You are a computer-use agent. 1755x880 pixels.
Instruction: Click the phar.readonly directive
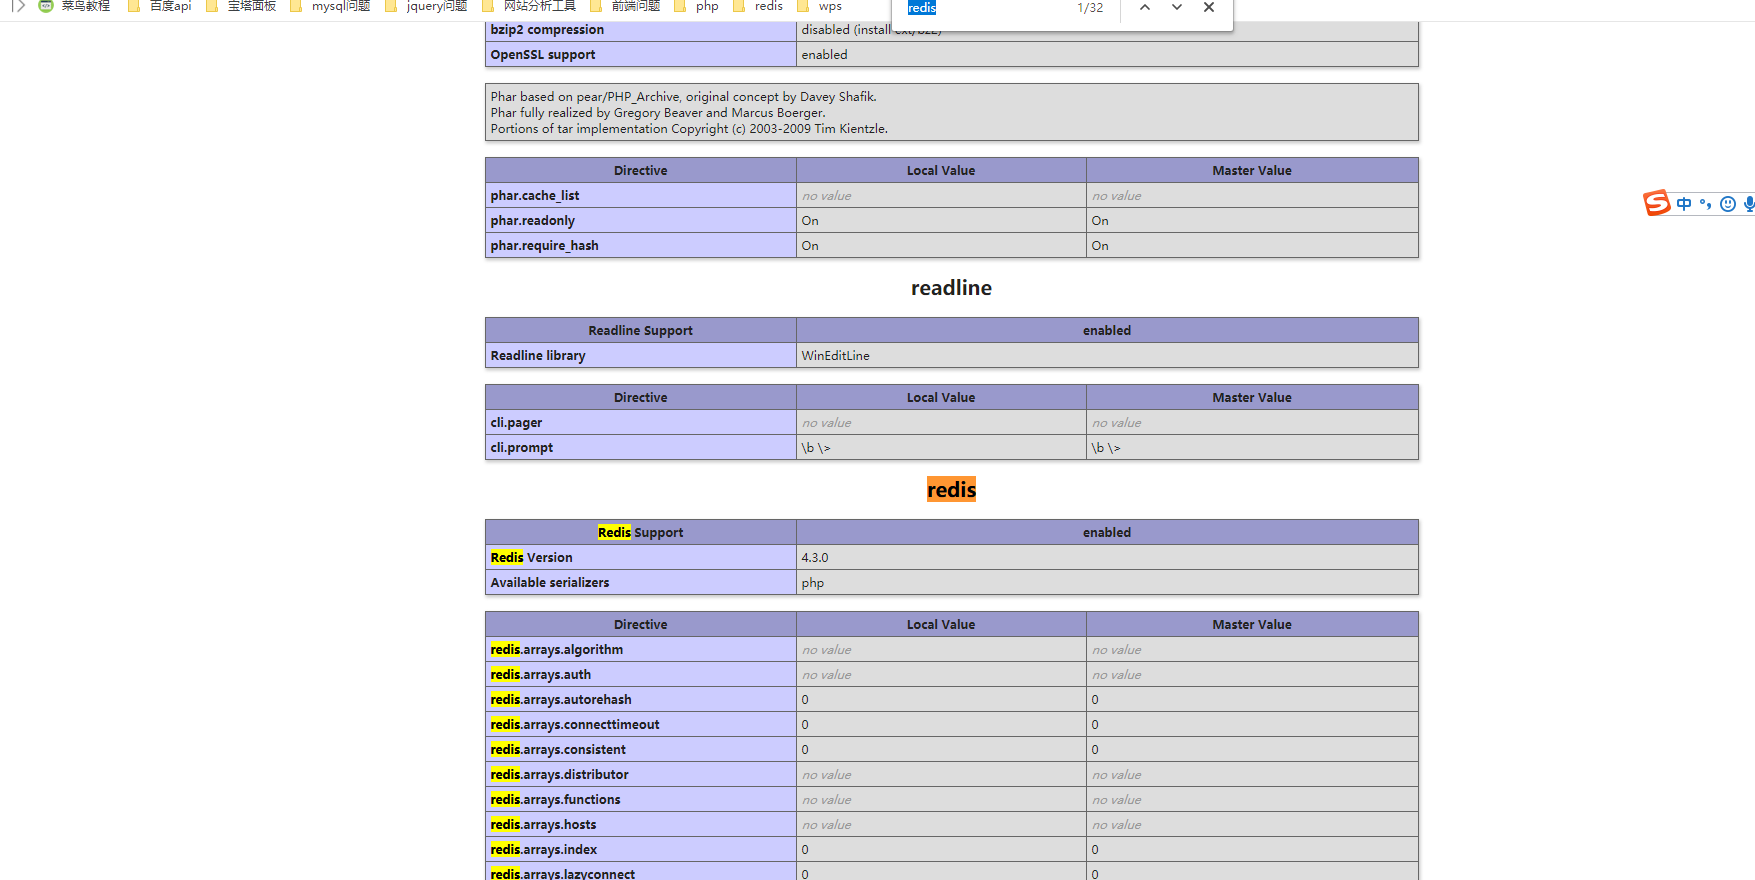tap(533, 221)
